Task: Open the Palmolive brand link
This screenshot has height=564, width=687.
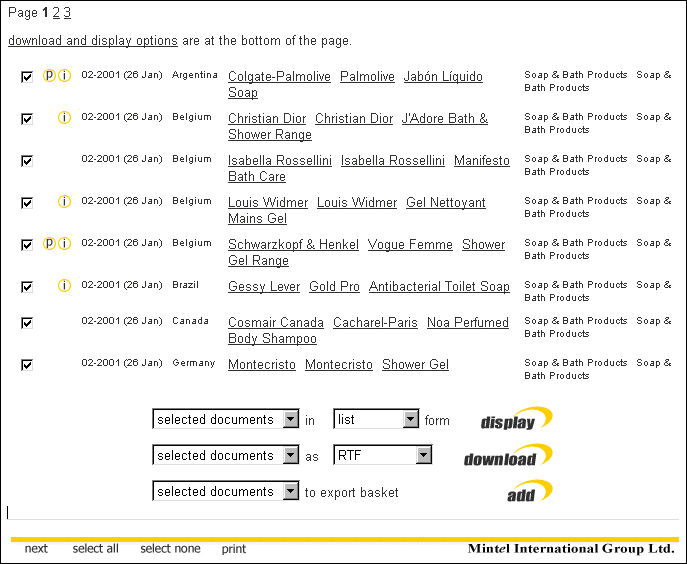Action: [x=367, y=77]
